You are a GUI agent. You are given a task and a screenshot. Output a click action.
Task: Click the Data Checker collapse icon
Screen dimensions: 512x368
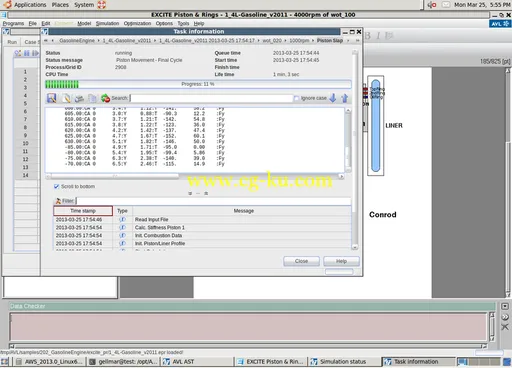(505, 306)
